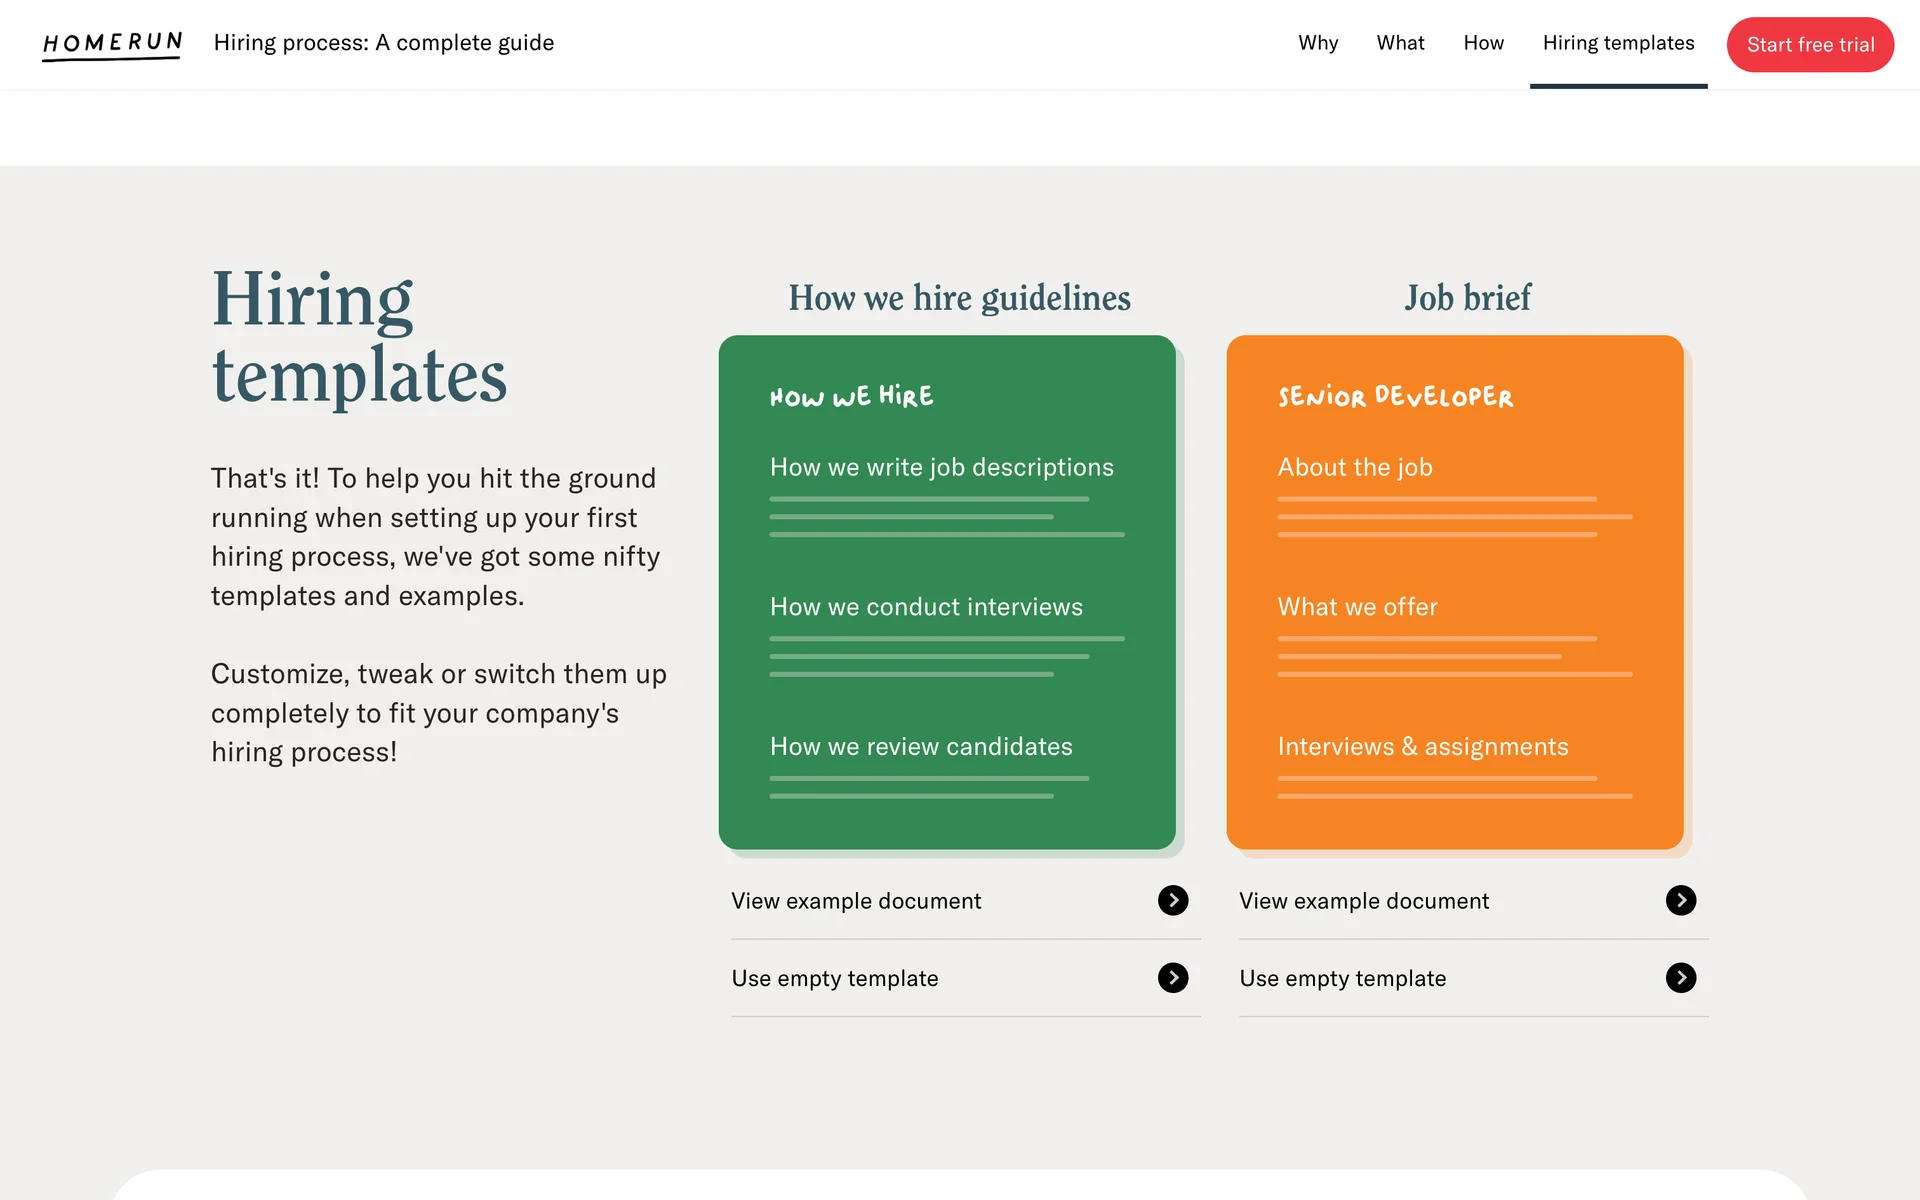Open View example document under Job brief
This screenshot has width=1920, height=1200.
coord(1364,901)
